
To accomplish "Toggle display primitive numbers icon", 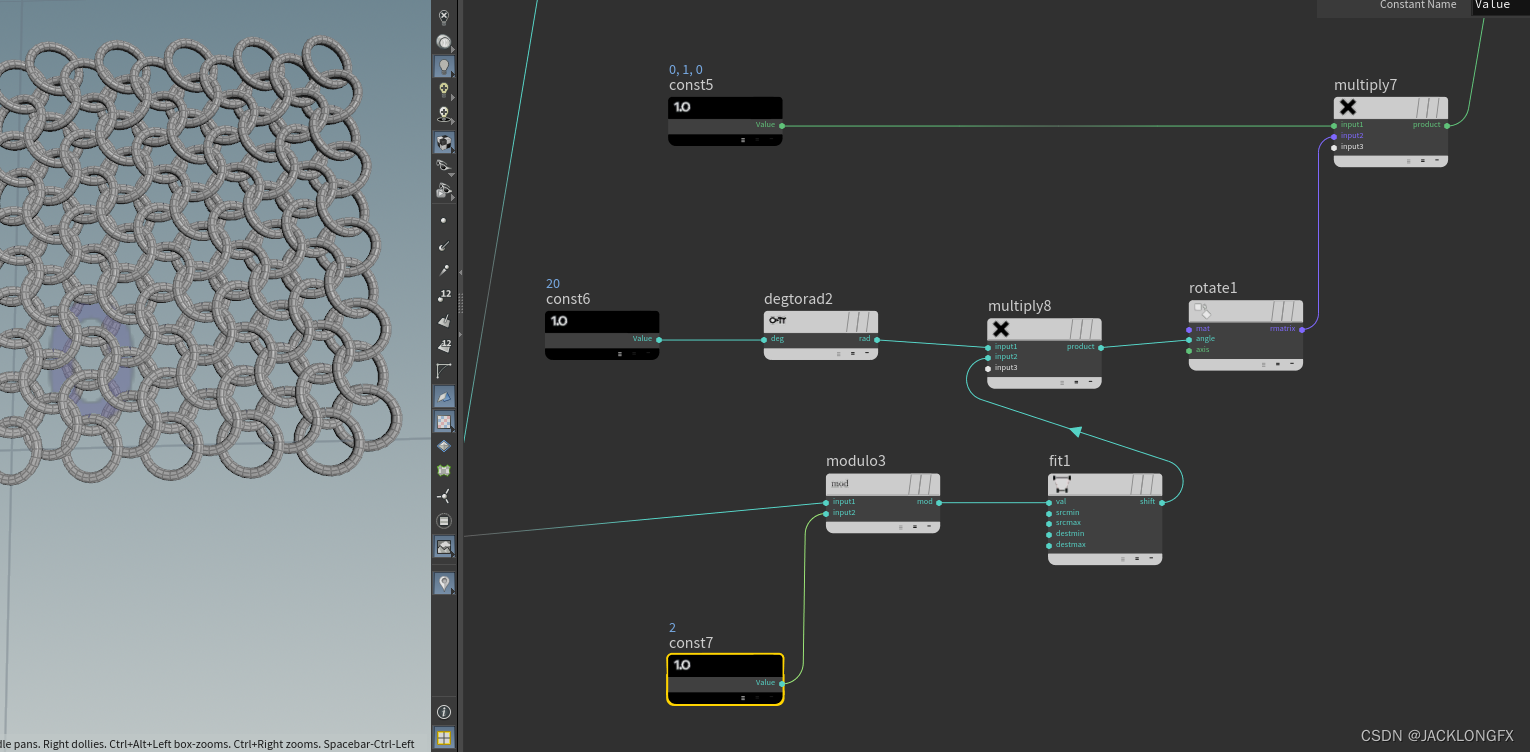I will tap(444, 346).
